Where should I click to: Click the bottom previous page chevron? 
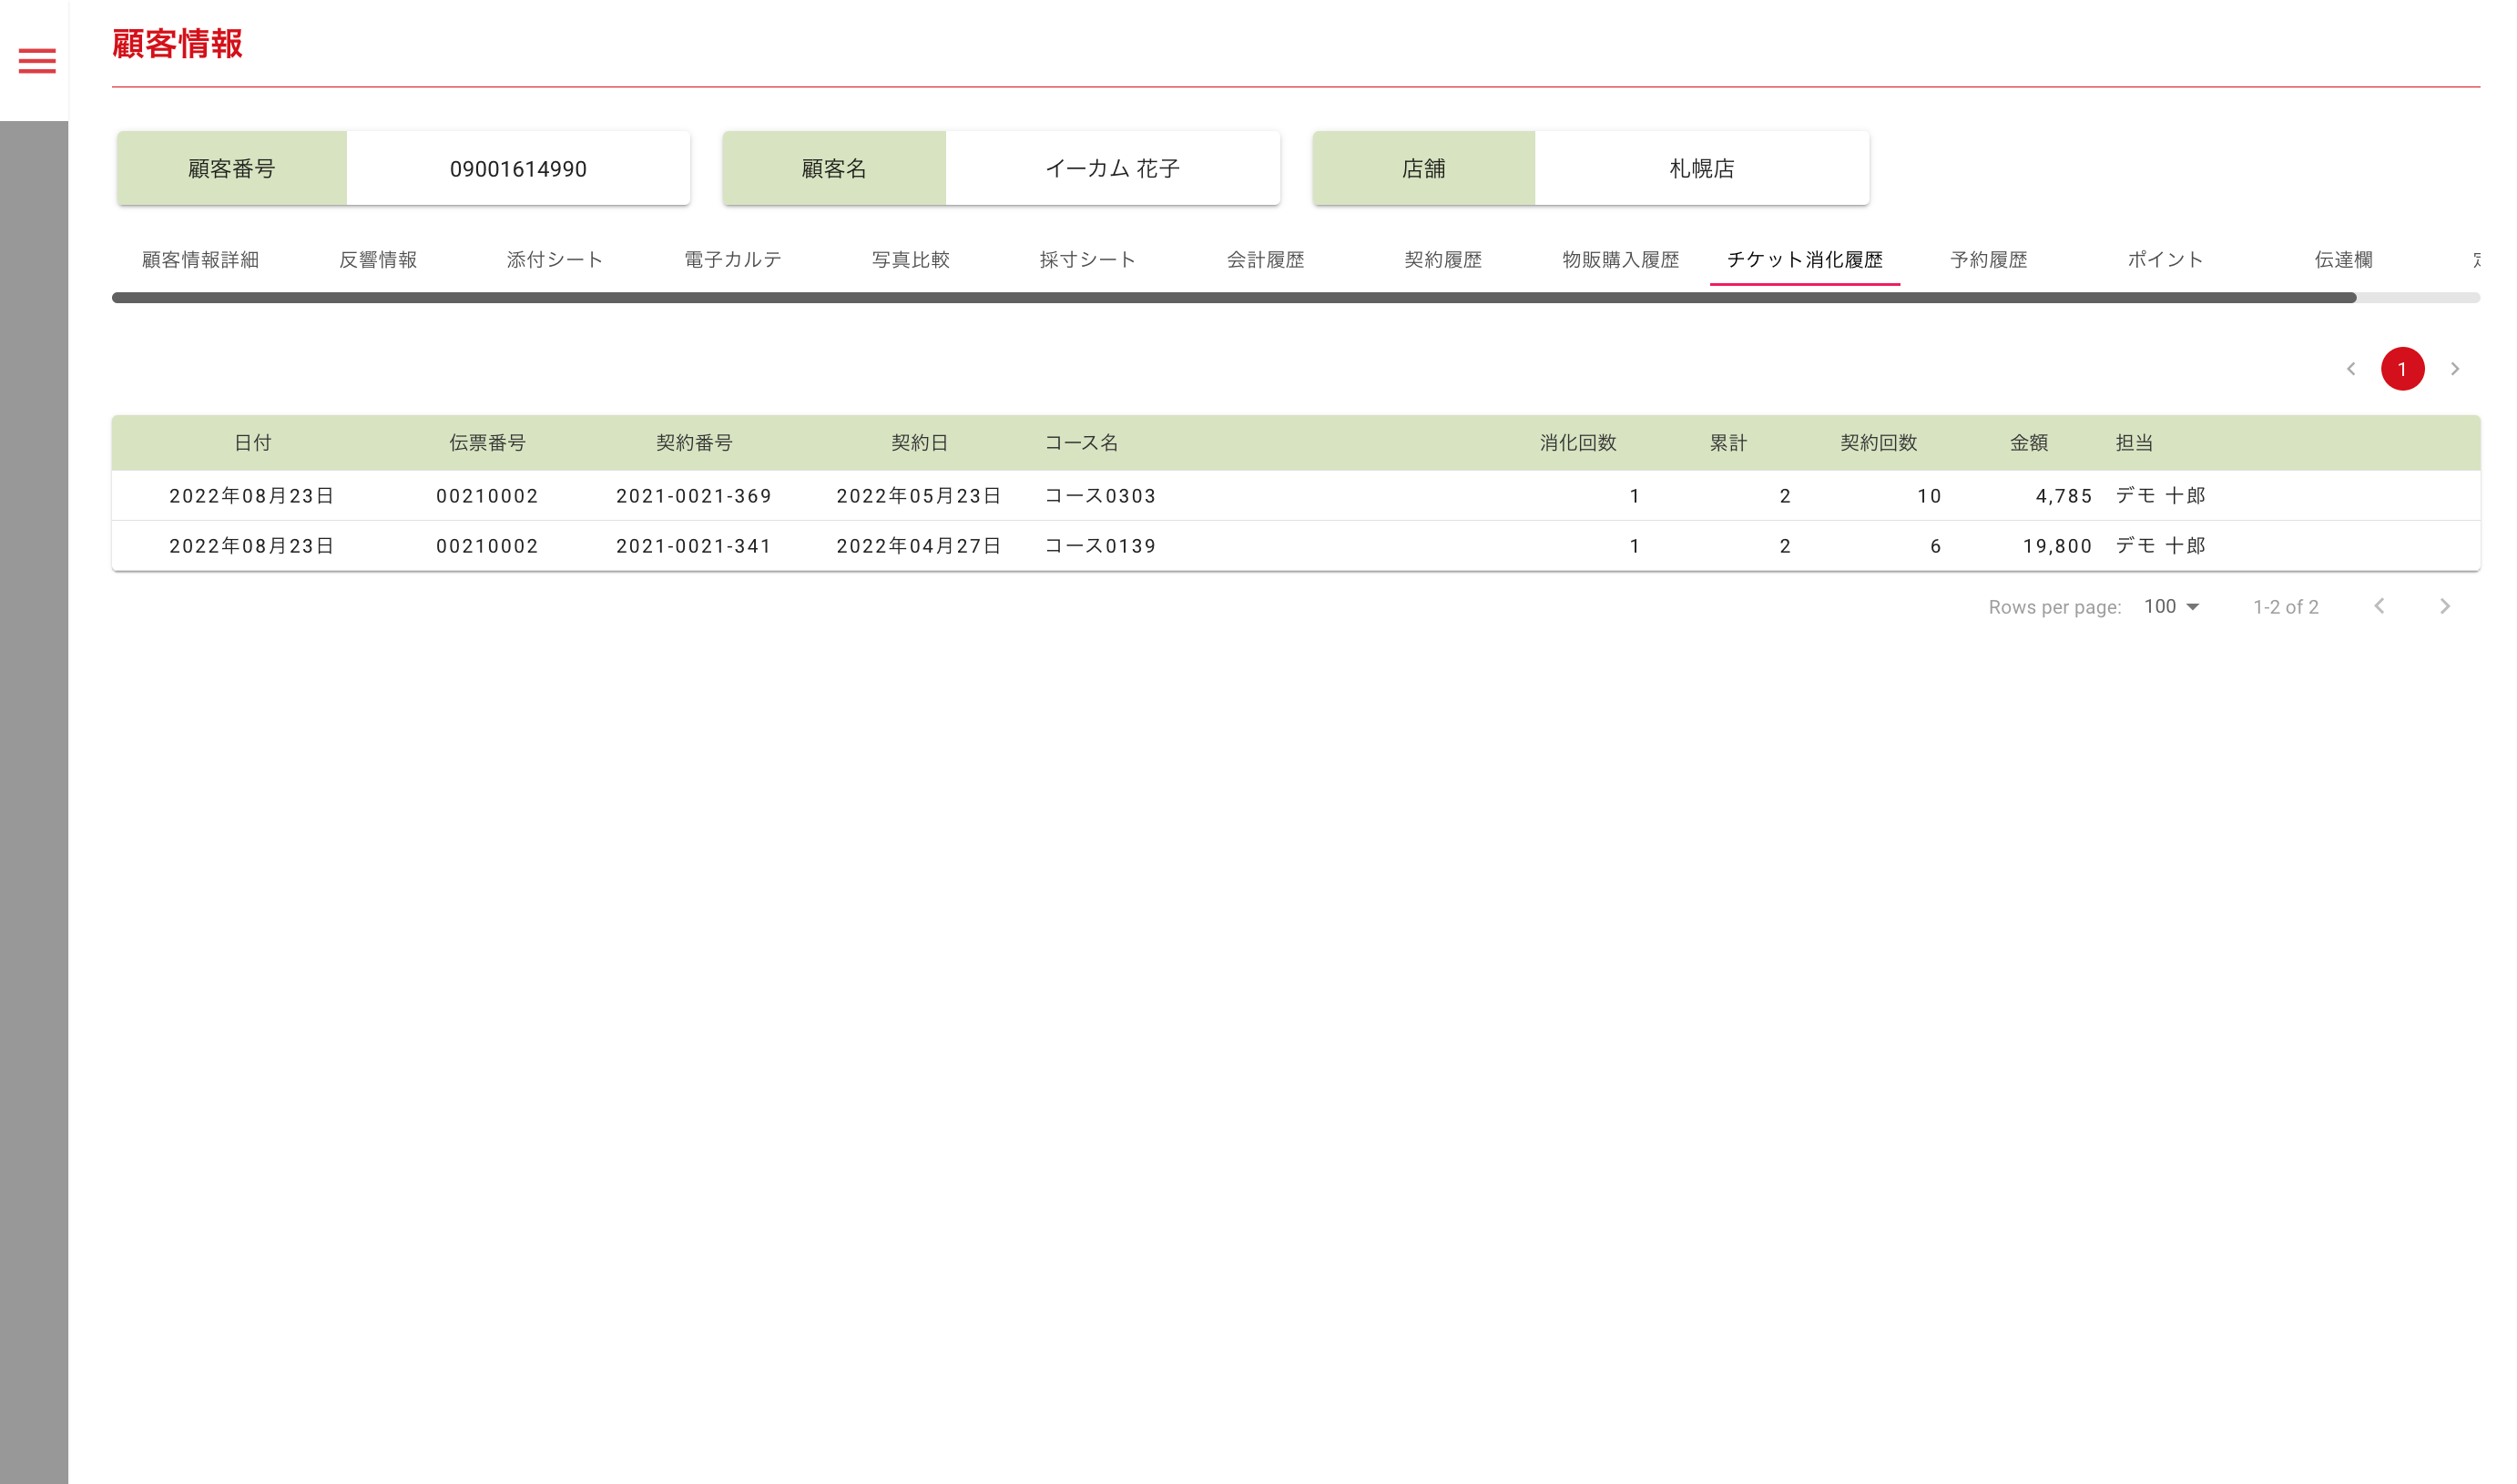click(2379, 606)
